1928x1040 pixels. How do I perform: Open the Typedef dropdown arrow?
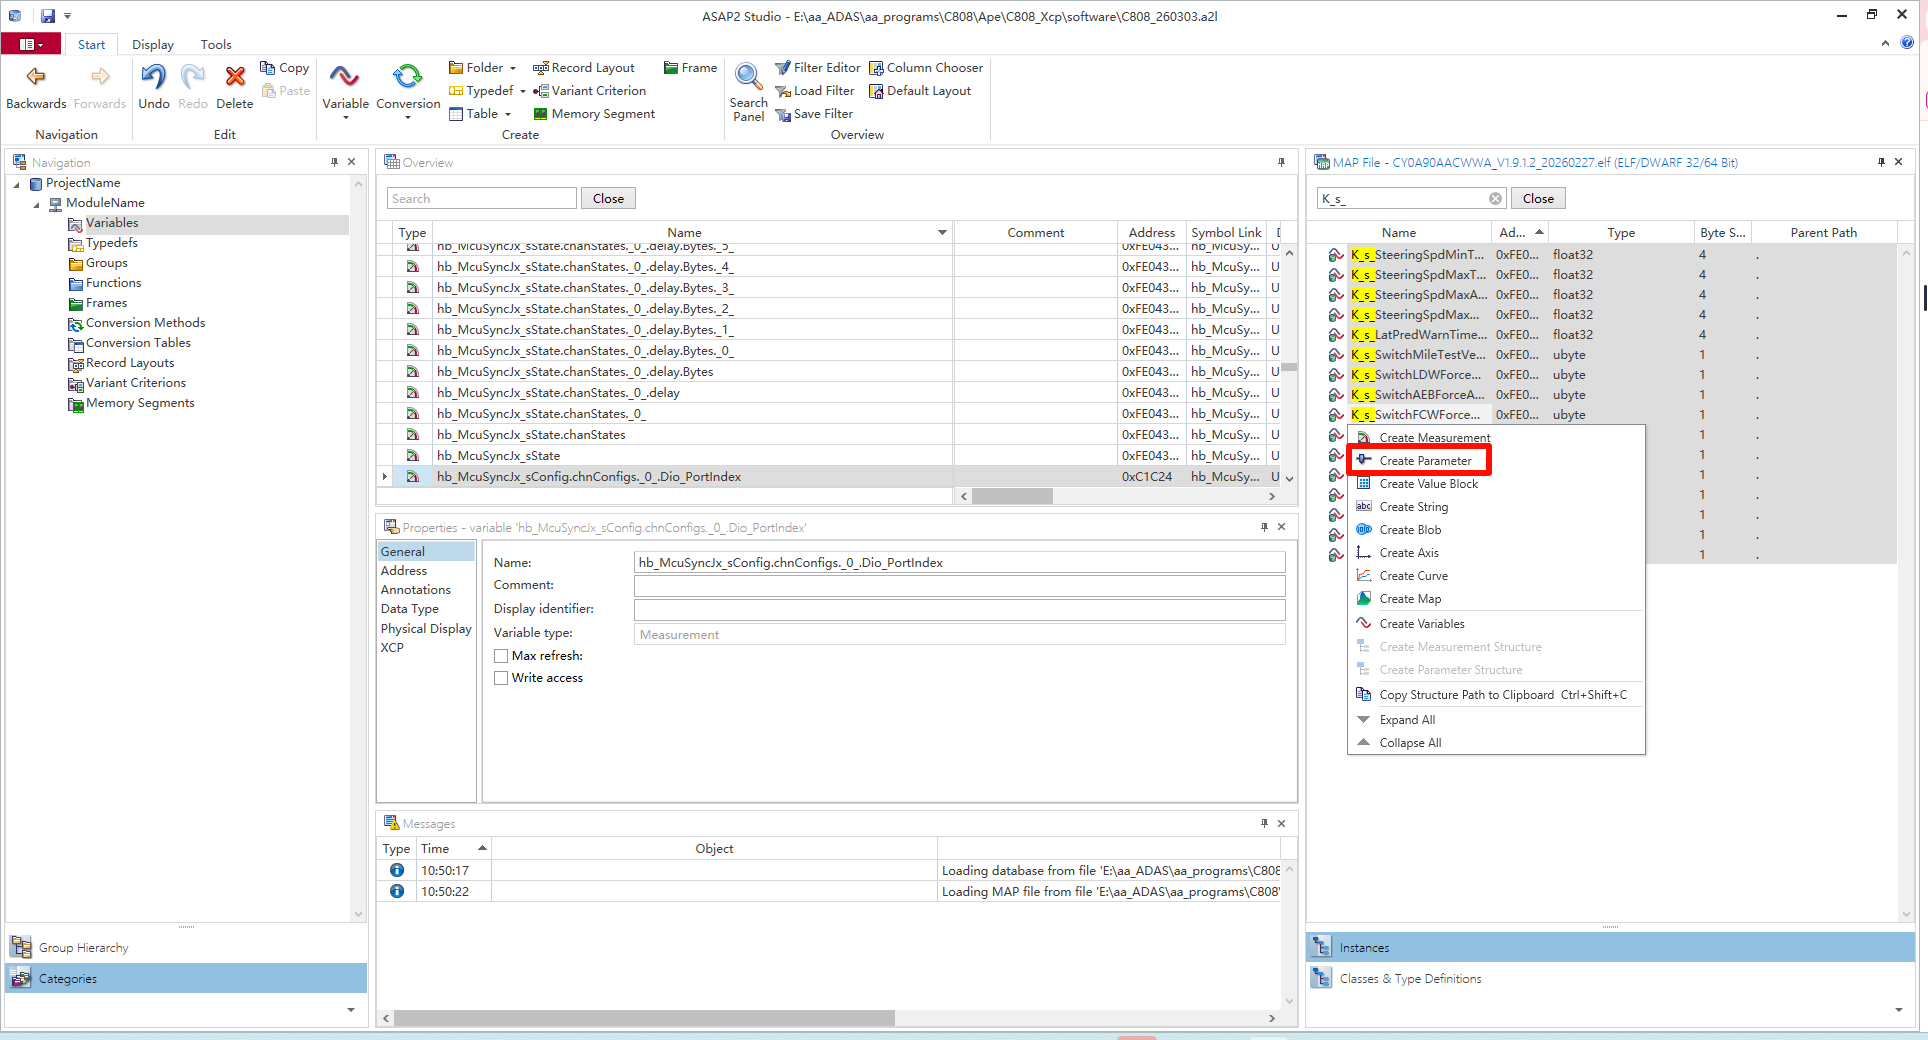[x=522, y=91]
